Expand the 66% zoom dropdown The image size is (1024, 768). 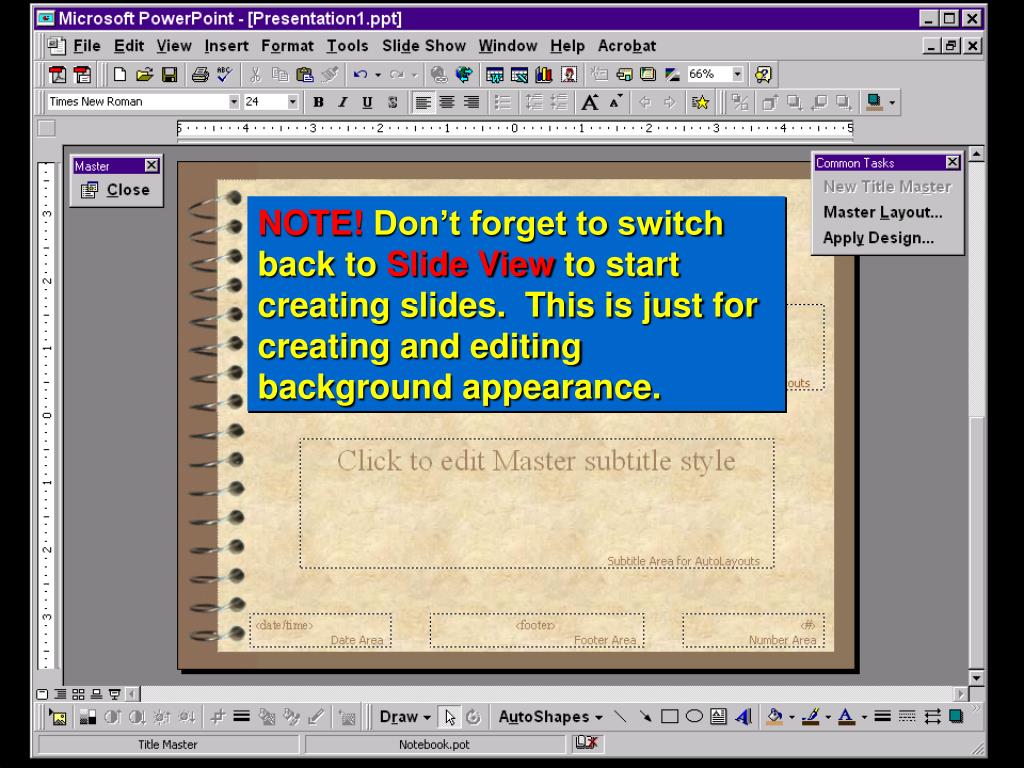pyautogui.click(x=738, y=75)
